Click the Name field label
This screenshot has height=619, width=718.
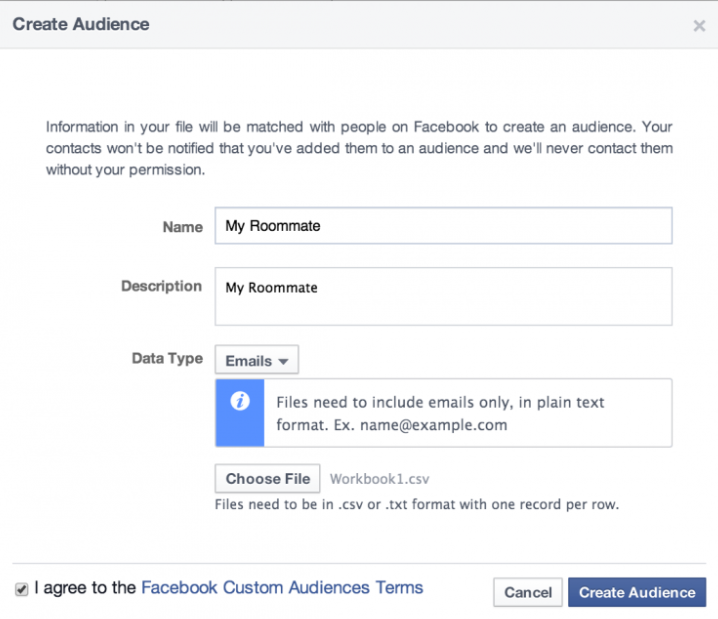pos(182,227)
